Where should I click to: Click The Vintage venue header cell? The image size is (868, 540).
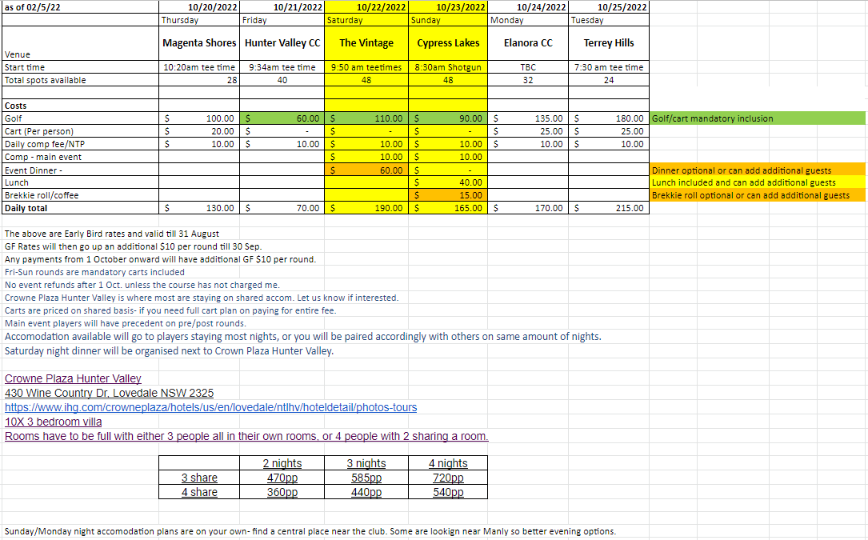[x=367, y=43]
